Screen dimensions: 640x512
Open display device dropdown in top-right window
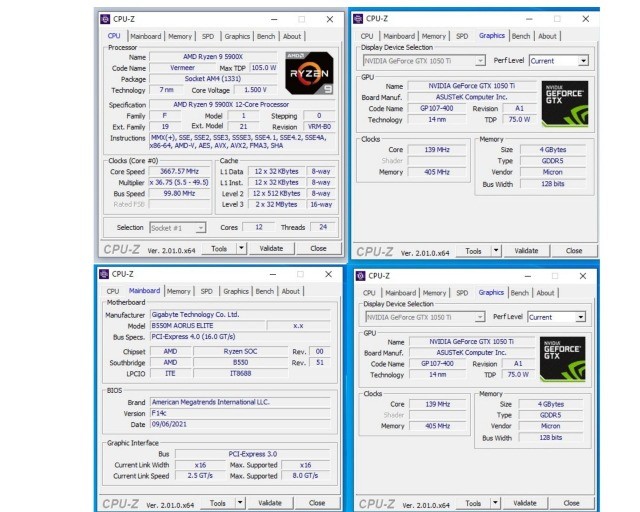click(x=424, y=61)
